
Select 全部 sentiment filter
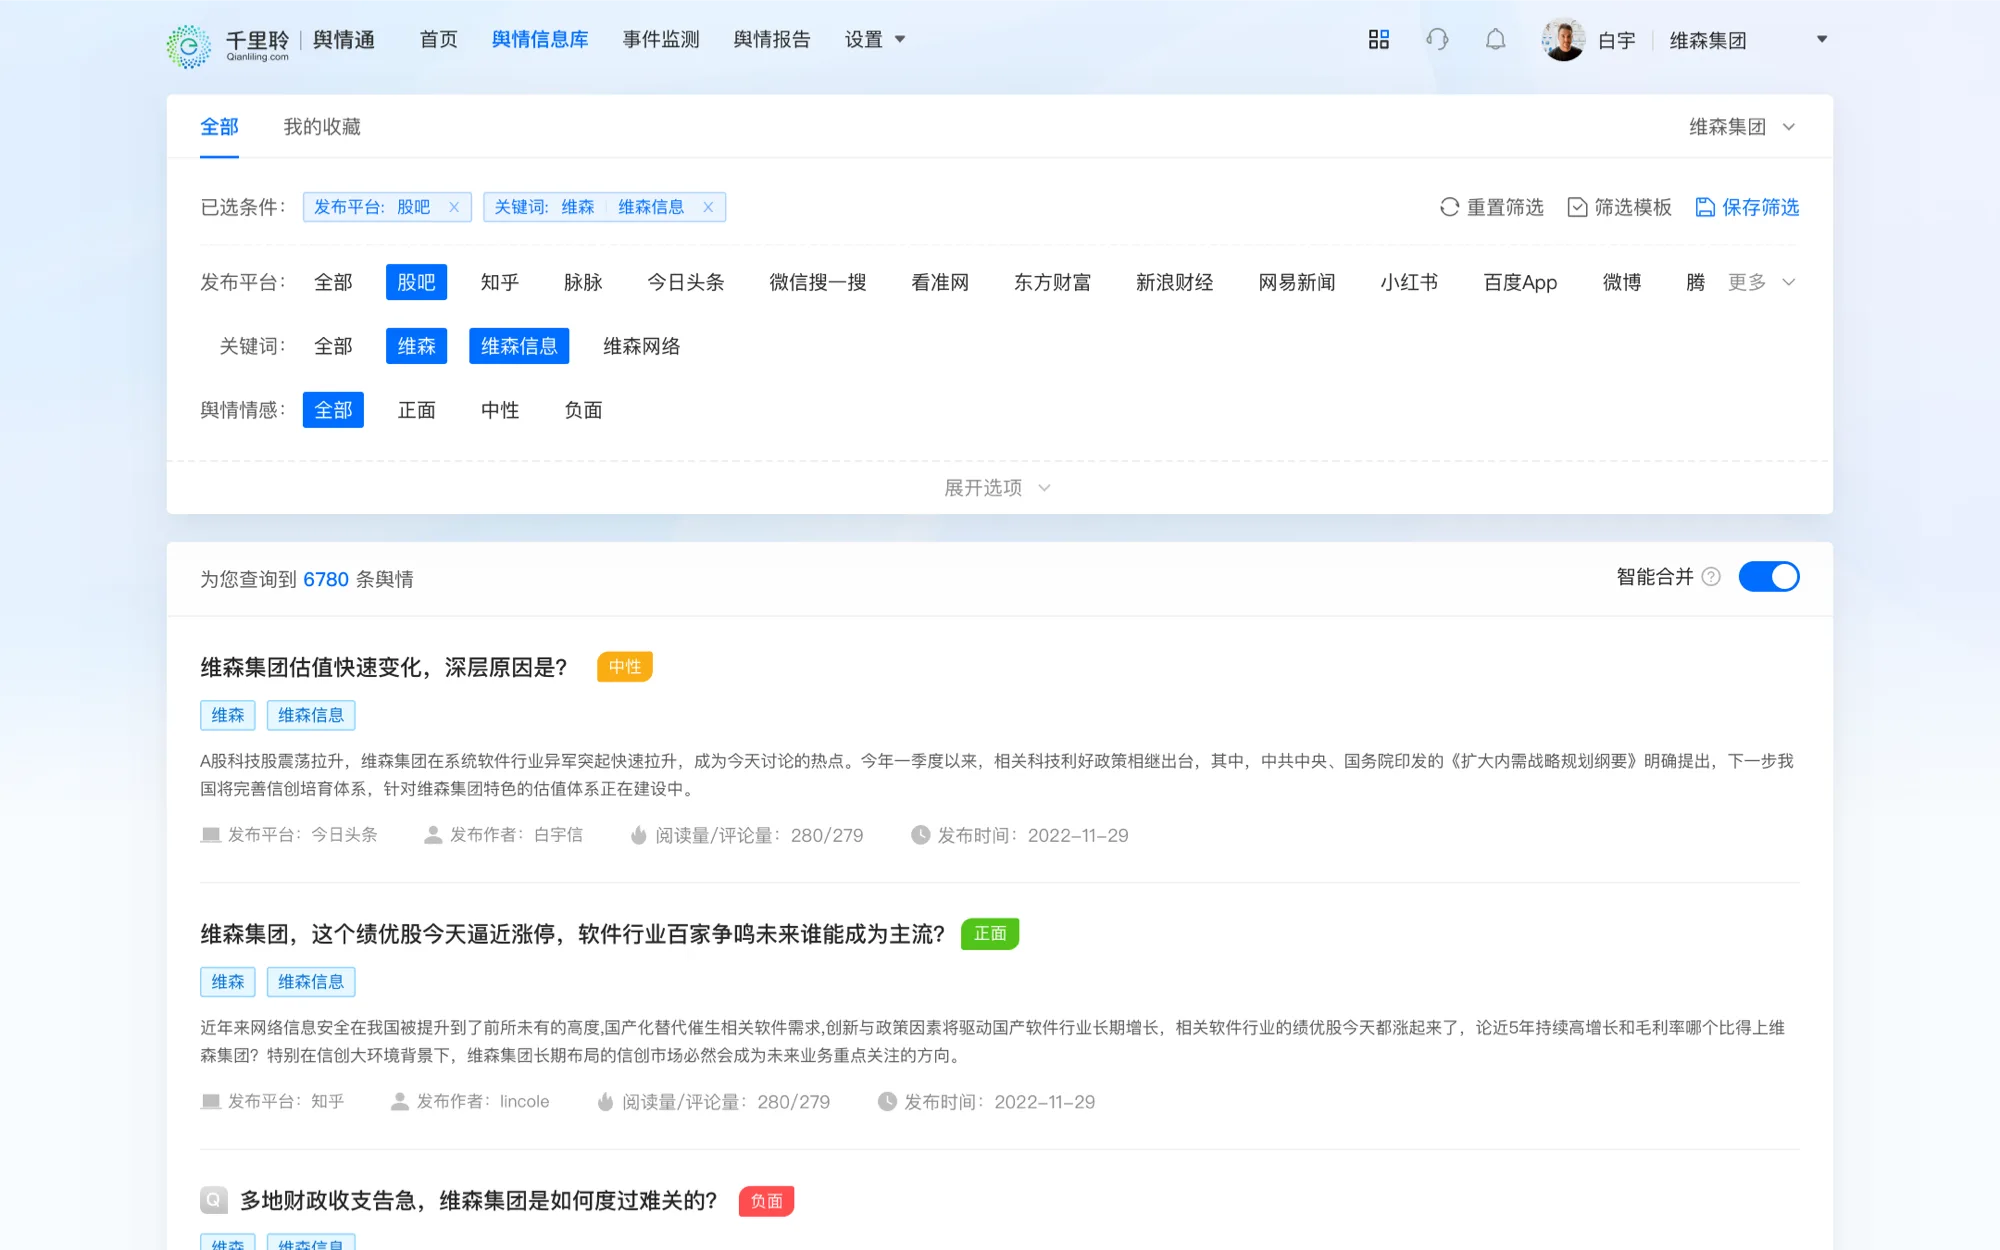[x=333, y=410]
